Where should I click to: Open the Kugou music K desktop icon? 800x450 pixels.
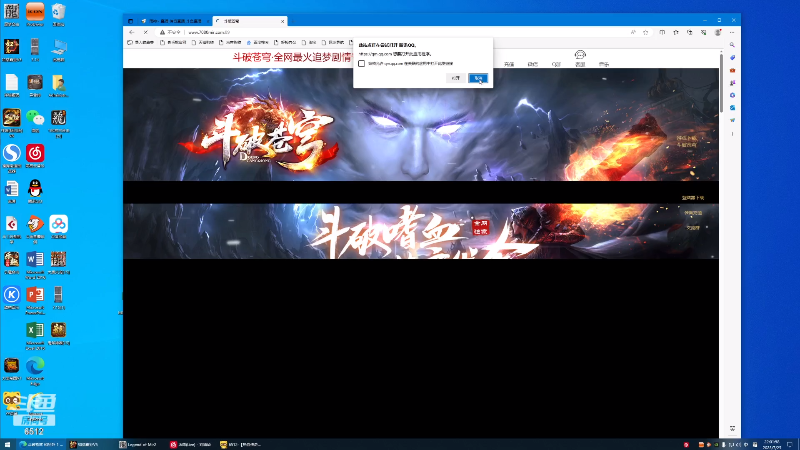point(11,297)
